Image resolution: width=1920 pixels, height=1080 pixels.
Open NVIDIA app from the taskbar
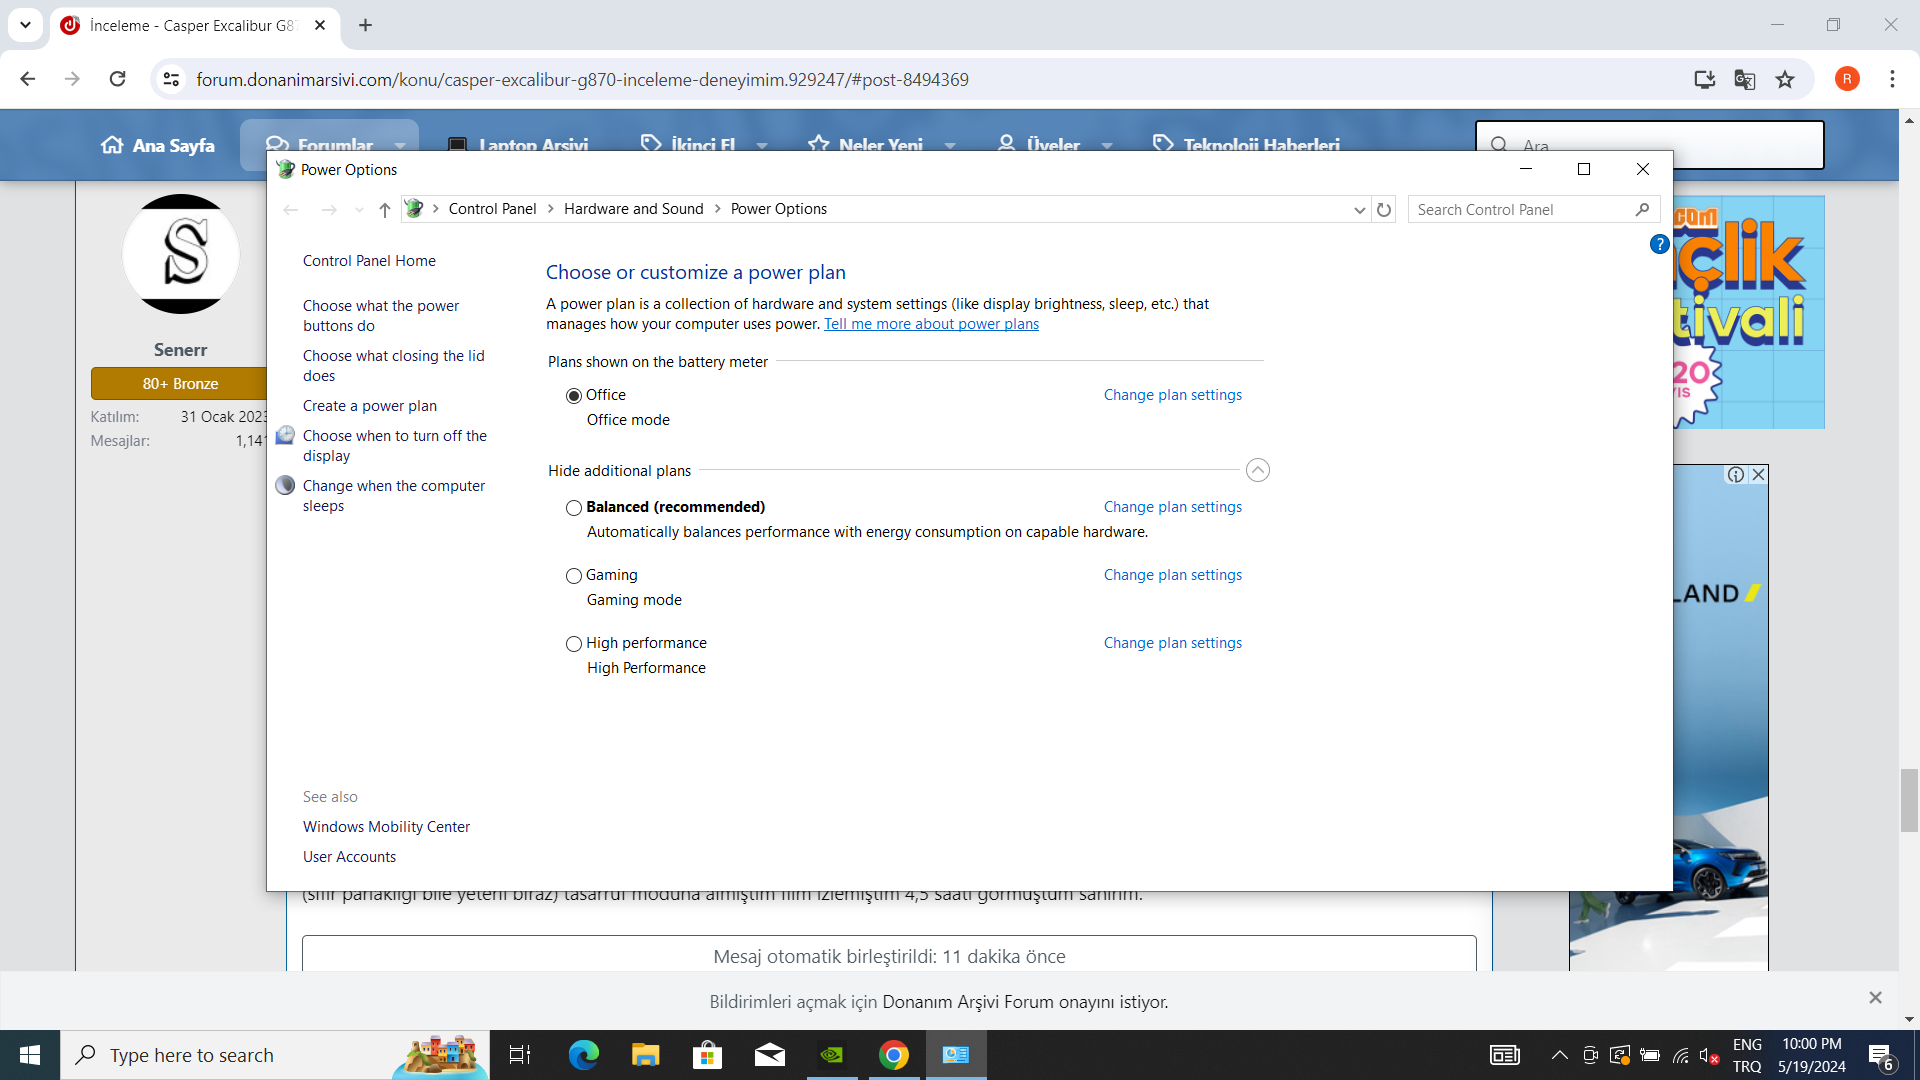click(x=831, y=1055)
